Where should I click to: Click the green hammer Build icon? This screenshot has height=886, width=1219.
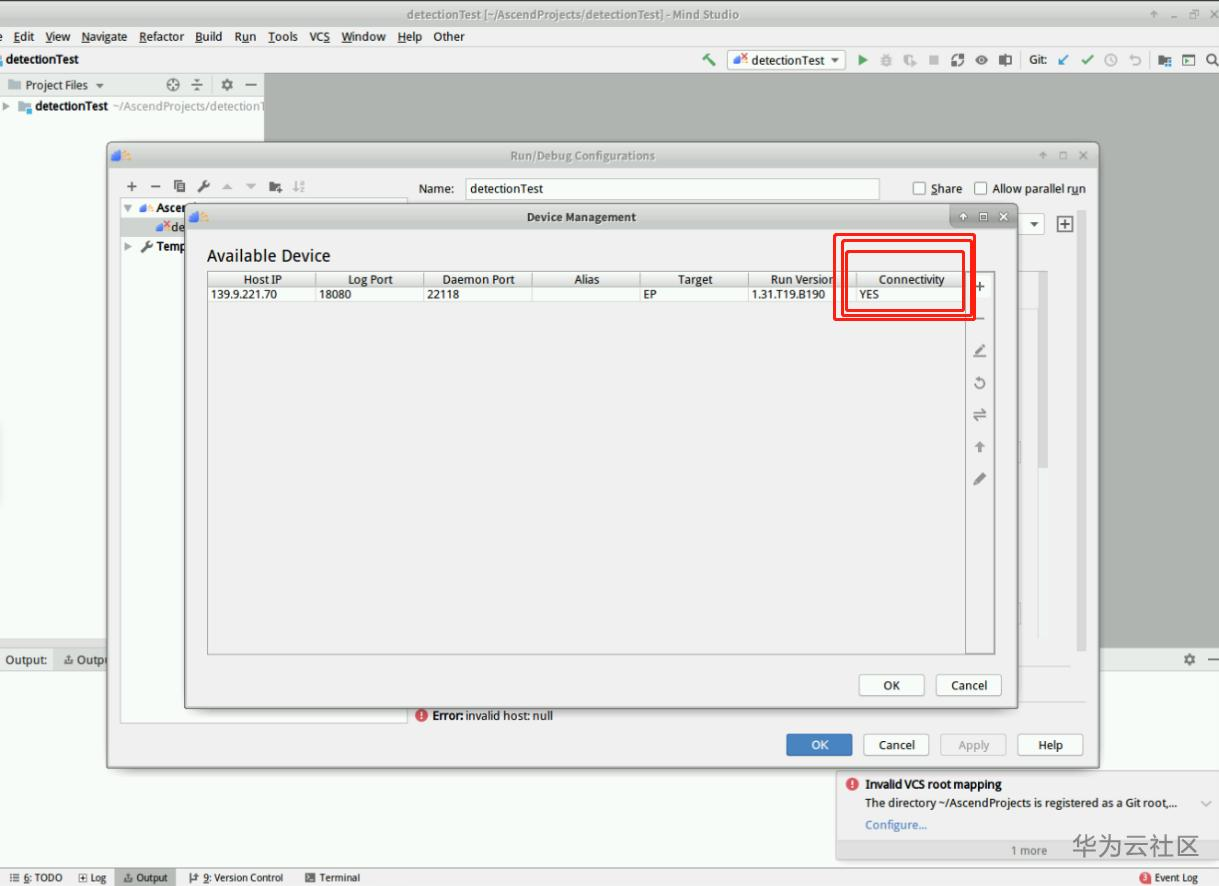709,60
